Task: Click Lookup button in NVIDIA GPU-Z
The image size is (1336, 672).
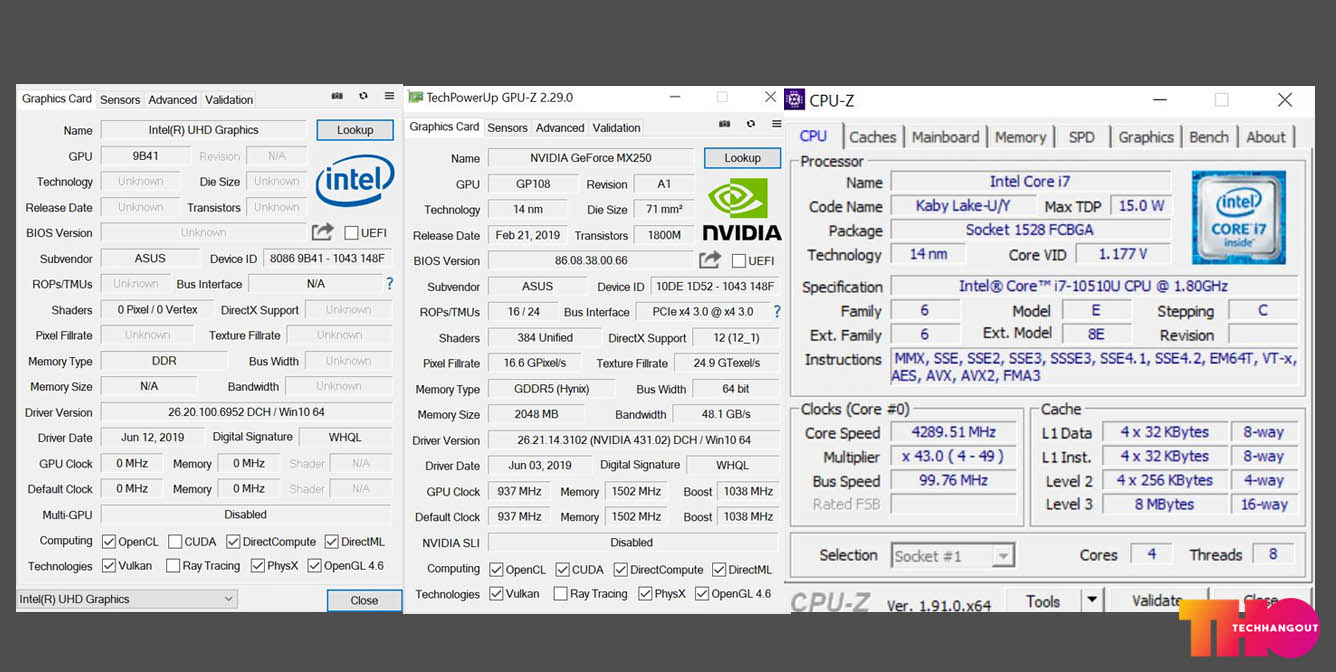Action: (742, 158)
